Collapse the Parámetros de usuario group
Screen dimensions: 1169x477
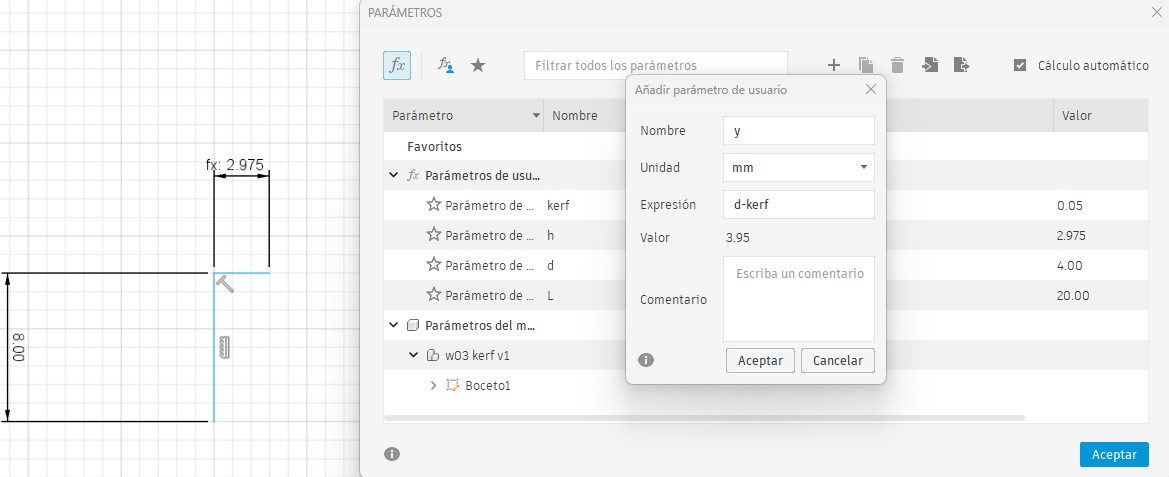coord(393,176)
